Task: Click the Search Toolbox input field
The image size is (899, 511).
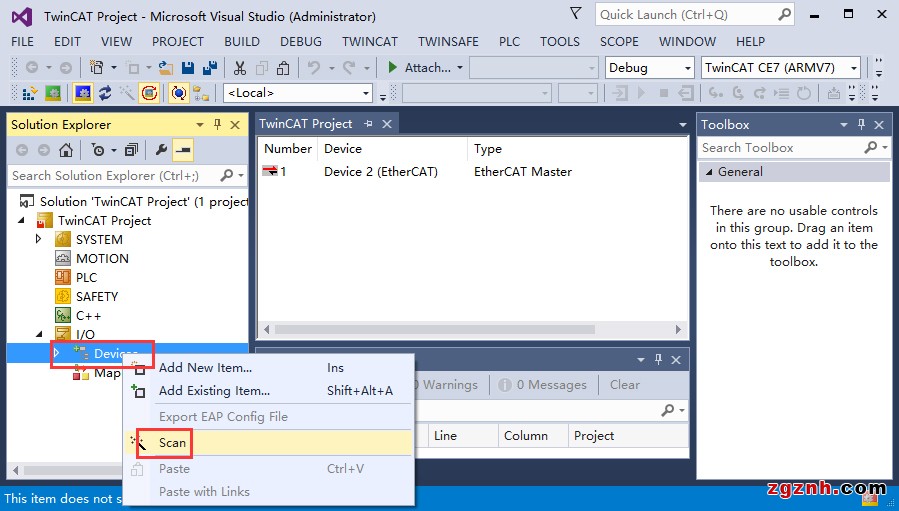Action: 780,148
